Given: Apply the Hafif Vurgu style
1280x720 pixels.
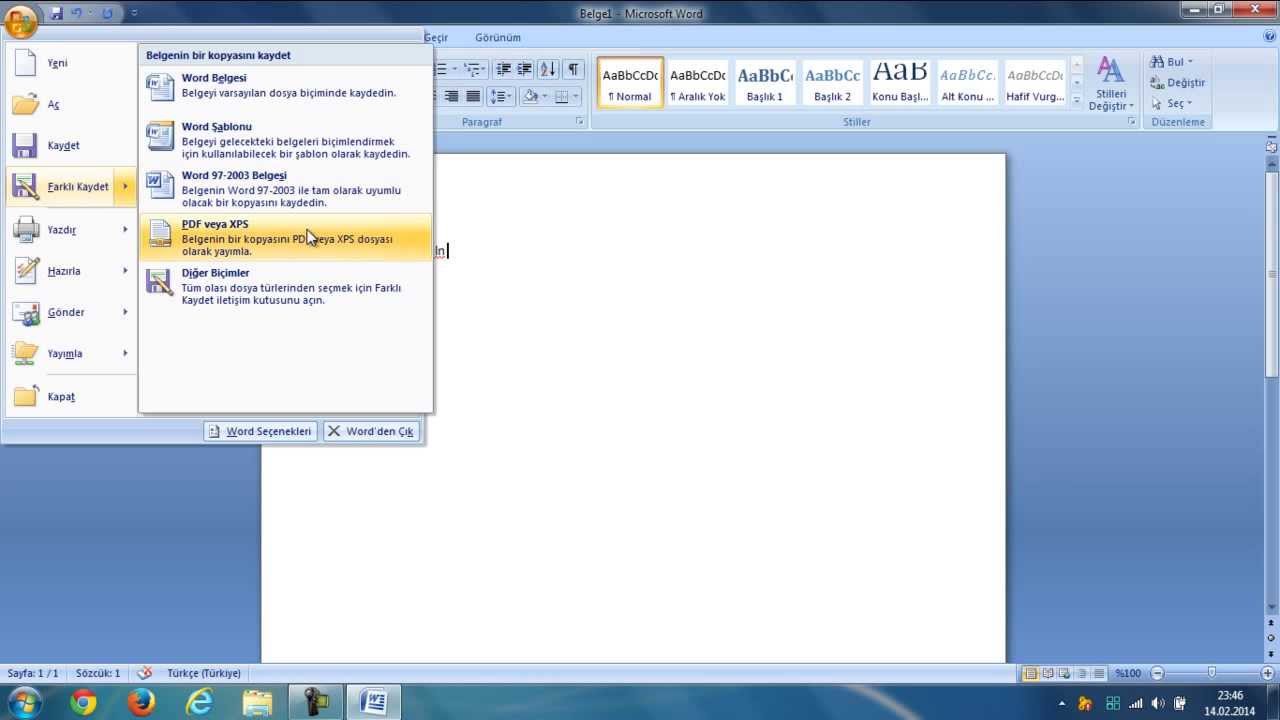Looking at the screenshot, I should (1035, 82).
